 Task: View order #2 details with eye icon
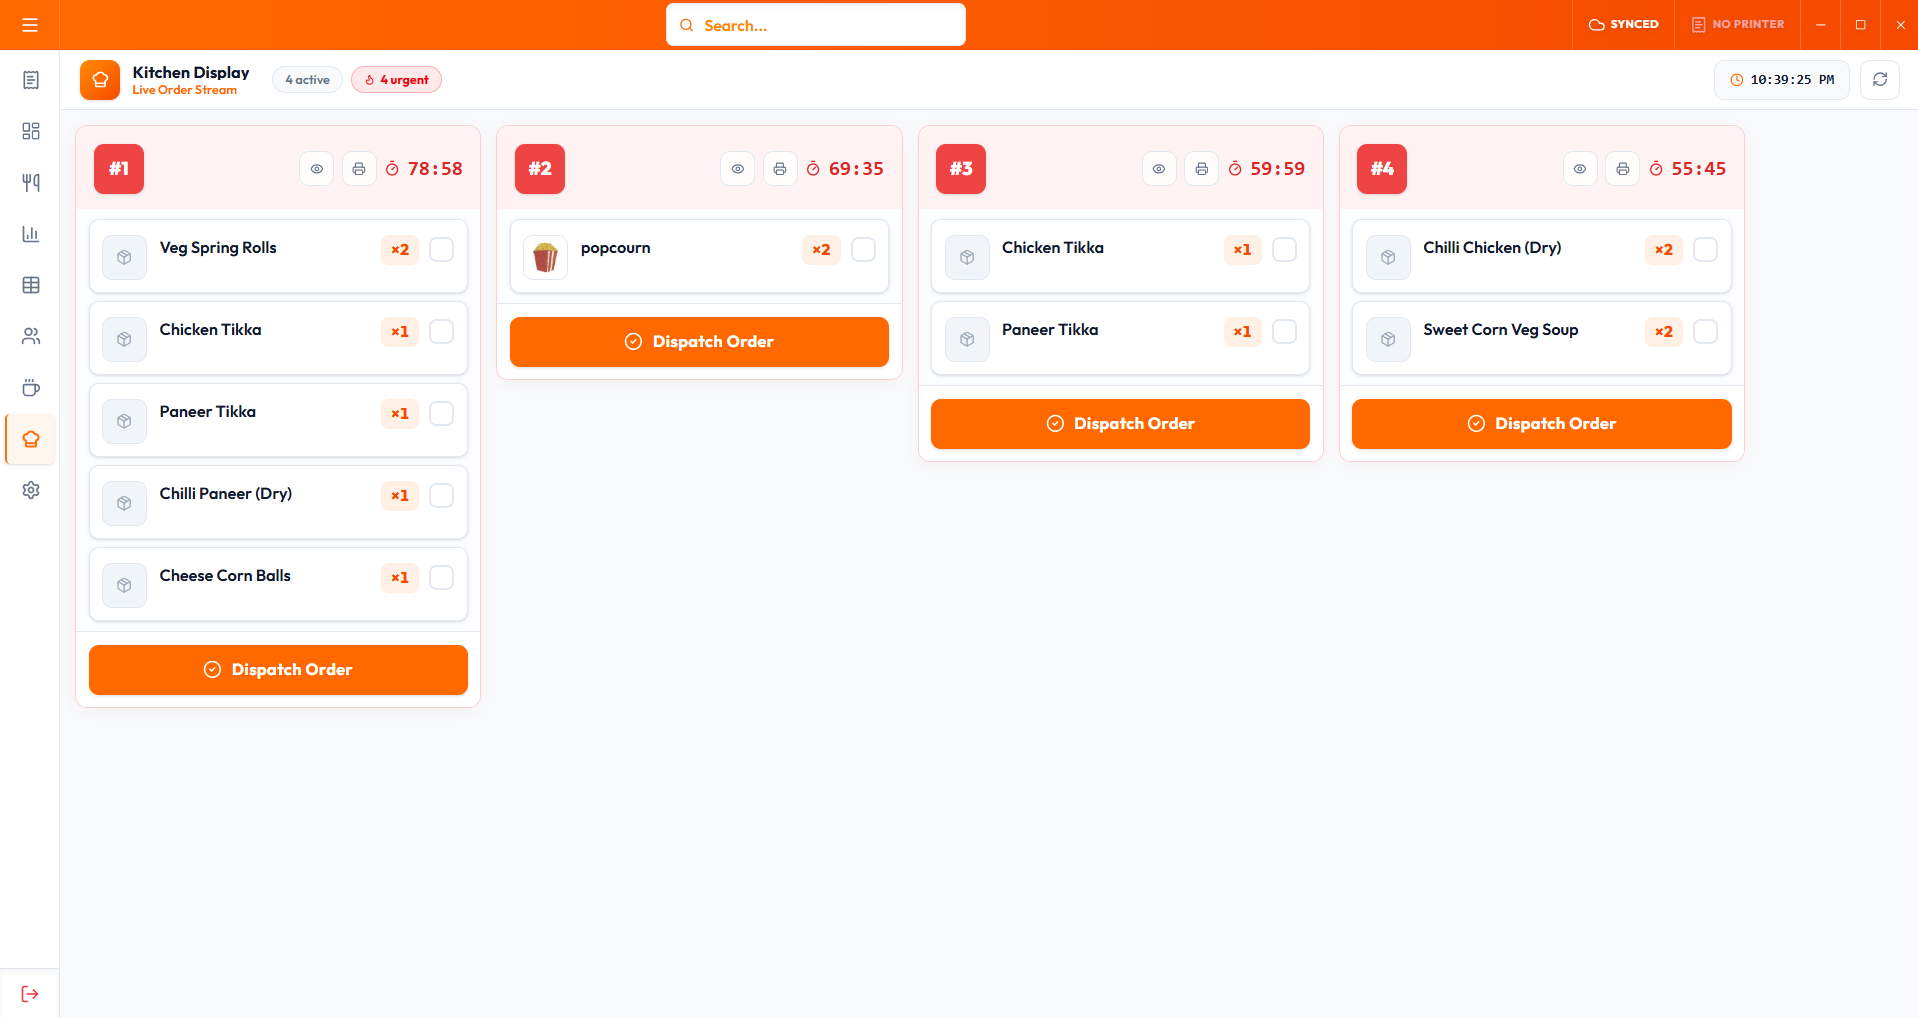tap(738, 169)
